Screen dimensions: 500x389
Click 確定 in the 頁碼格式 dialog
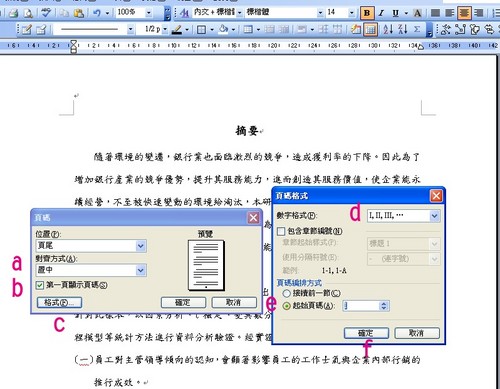[x=366, y=333]
